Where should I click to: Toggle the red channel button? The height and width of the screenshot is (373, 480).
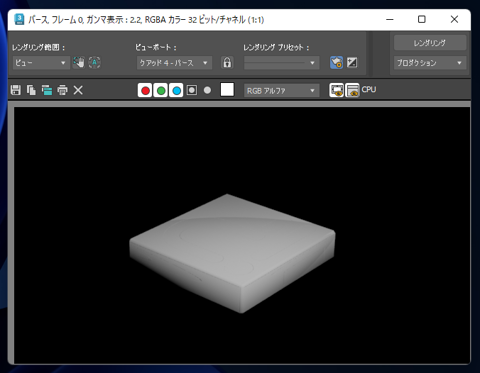coord(145,90)
